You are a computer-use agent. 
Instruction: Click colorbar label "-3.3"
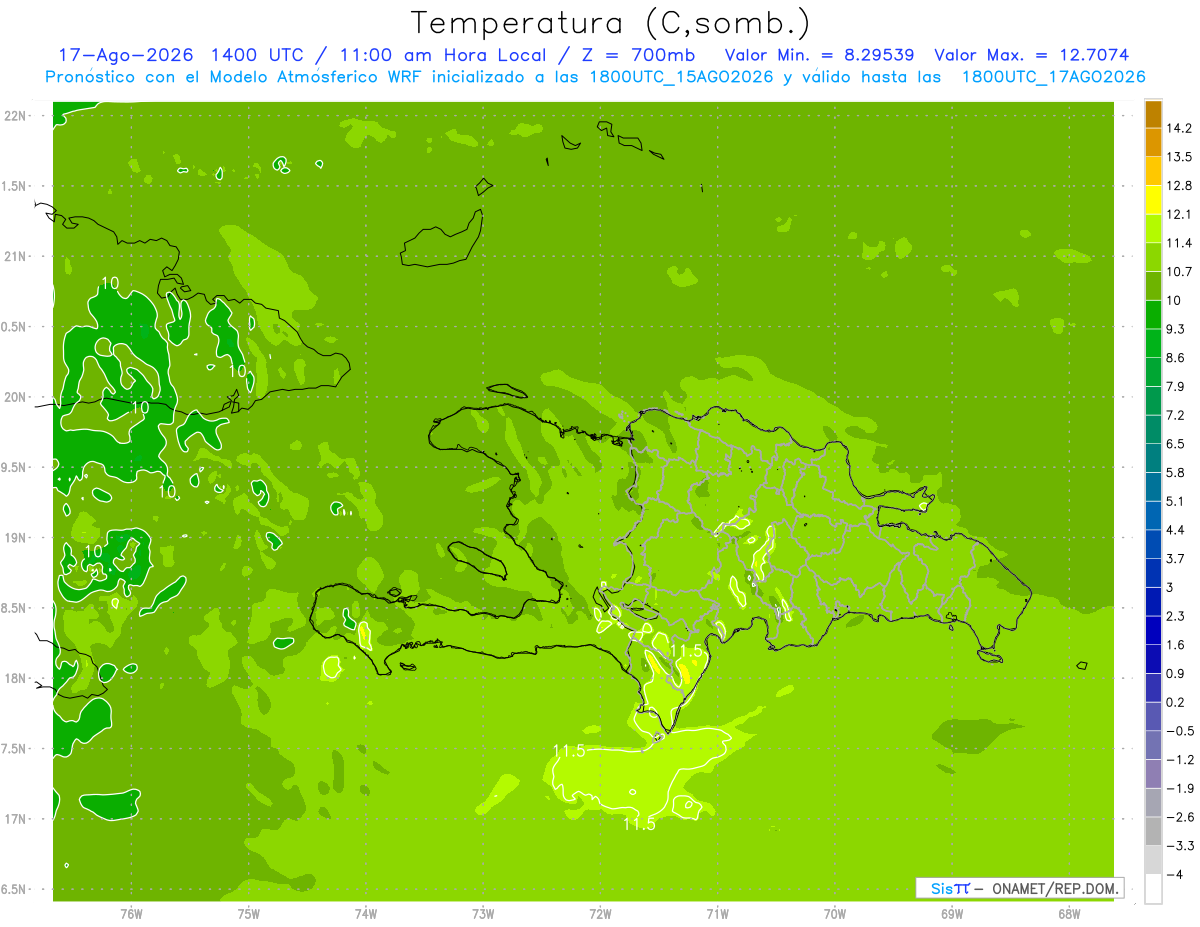click(x=1180, y=847)
